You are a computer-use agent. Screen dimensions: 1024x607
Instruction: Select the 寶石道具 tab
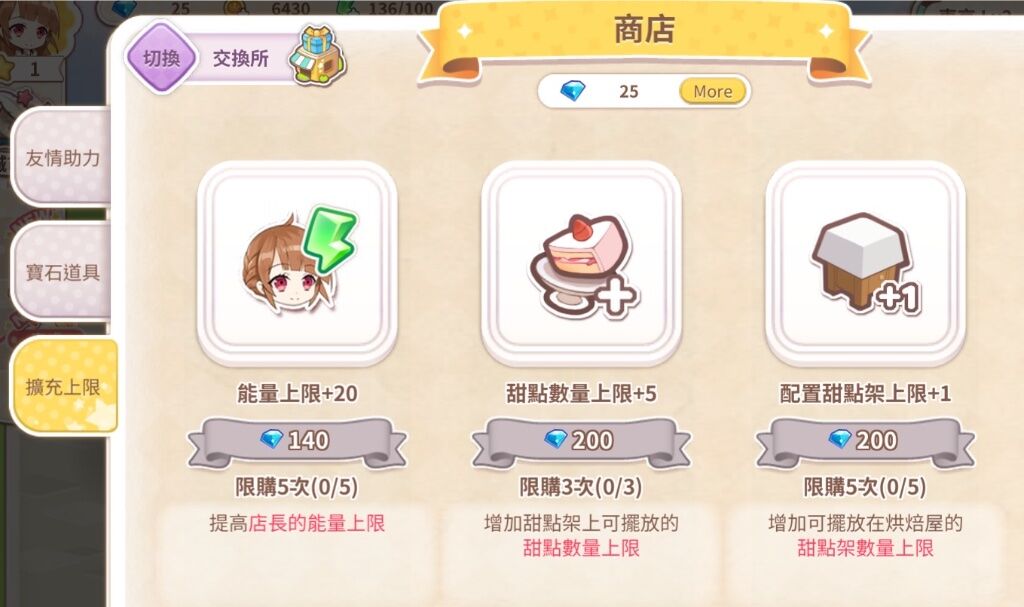pos(61,272)
